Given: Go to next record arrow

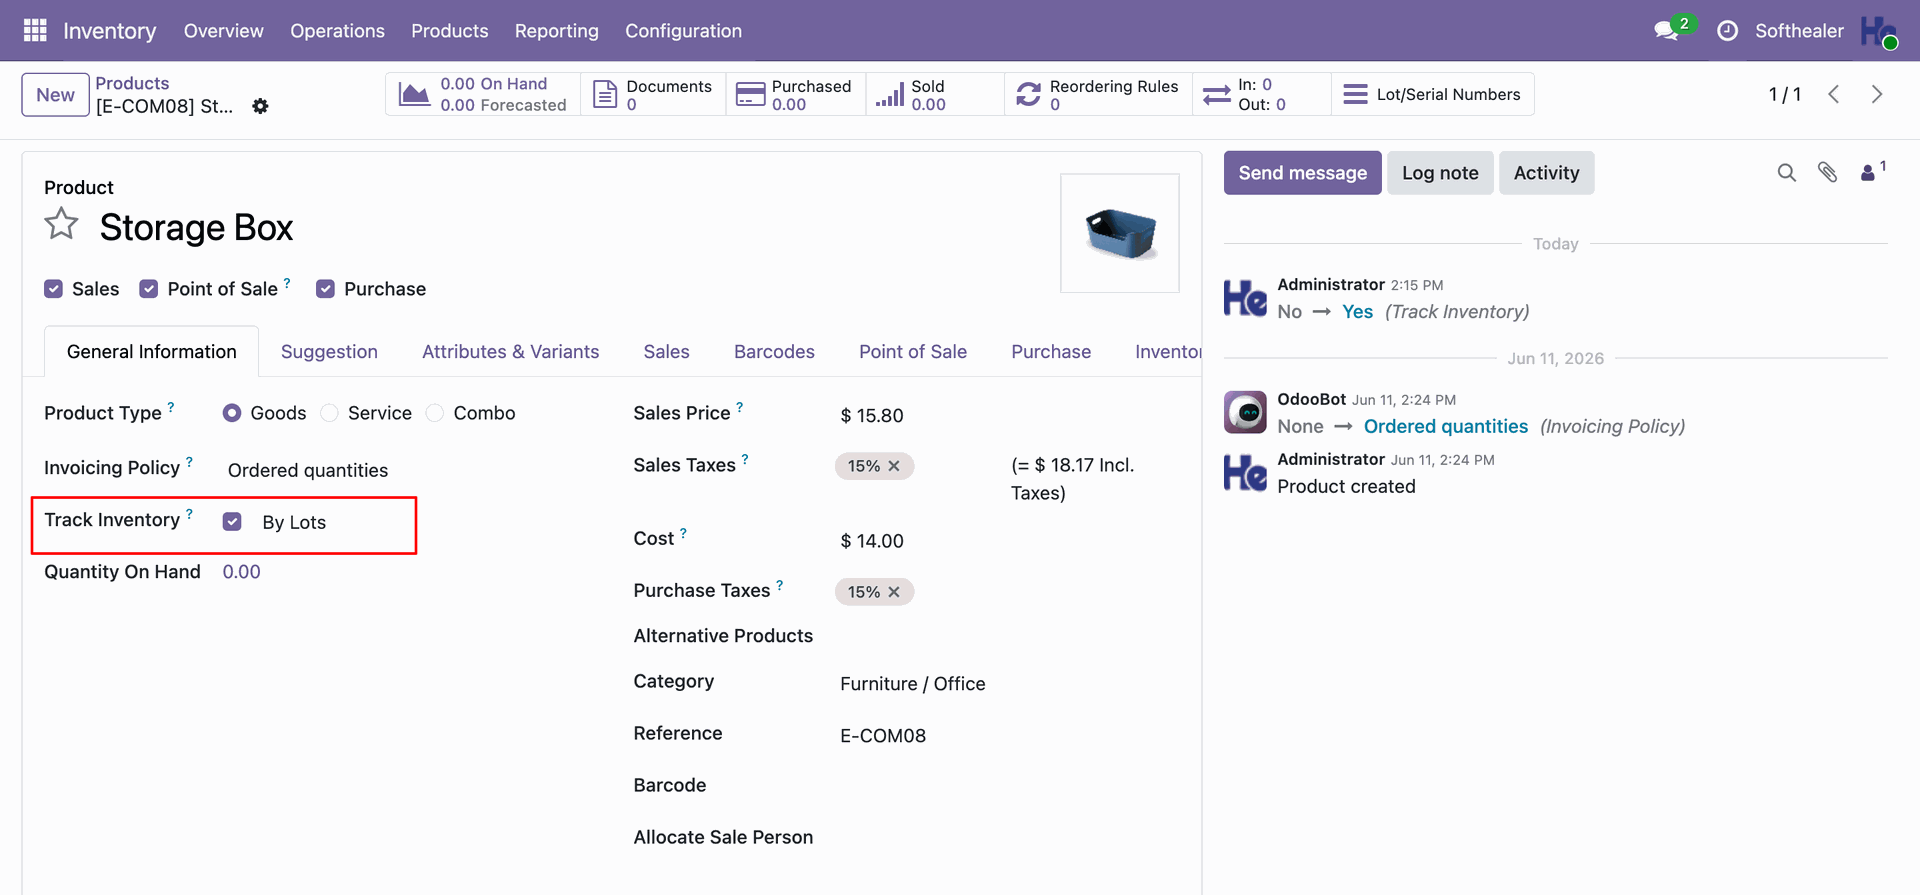Looking at the screenshot, I should point(1877,94).
